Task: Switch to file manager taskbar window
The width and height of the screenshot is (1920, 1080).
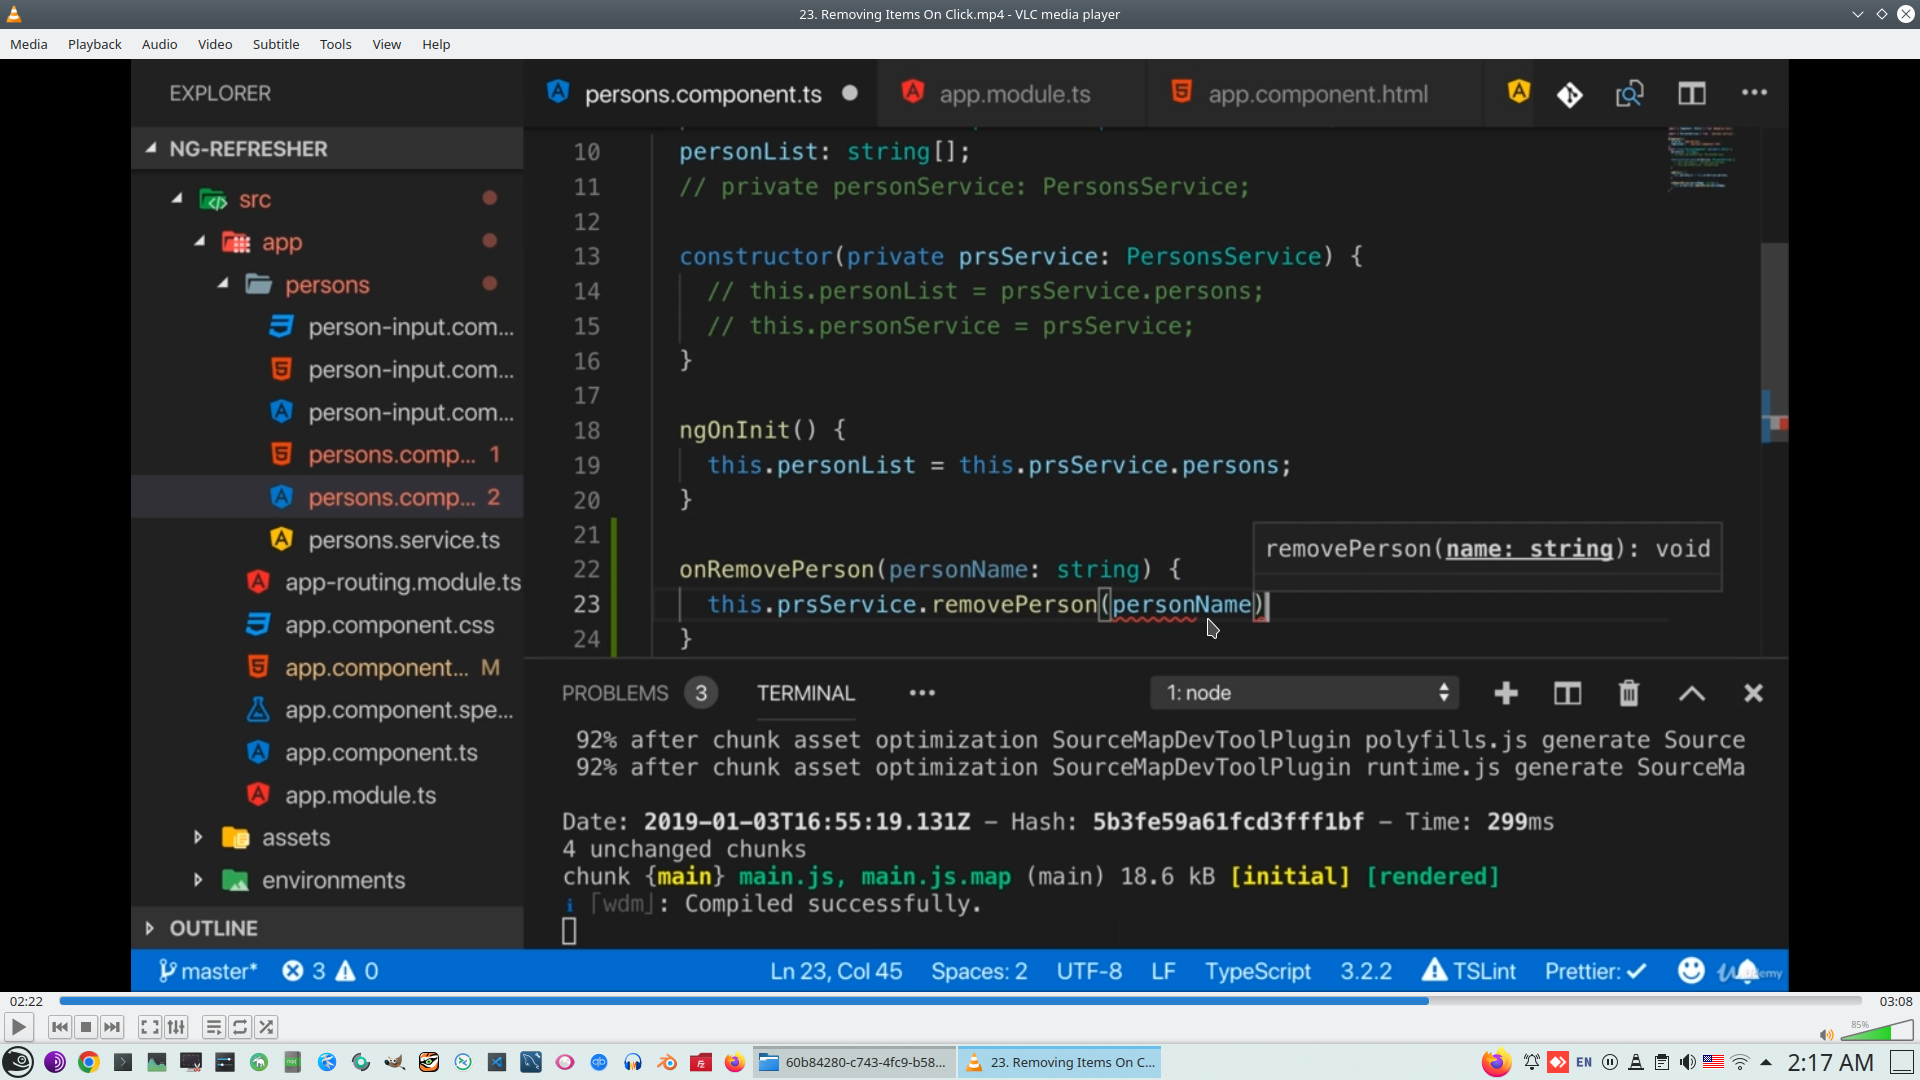Action: tap(855, 1062)
